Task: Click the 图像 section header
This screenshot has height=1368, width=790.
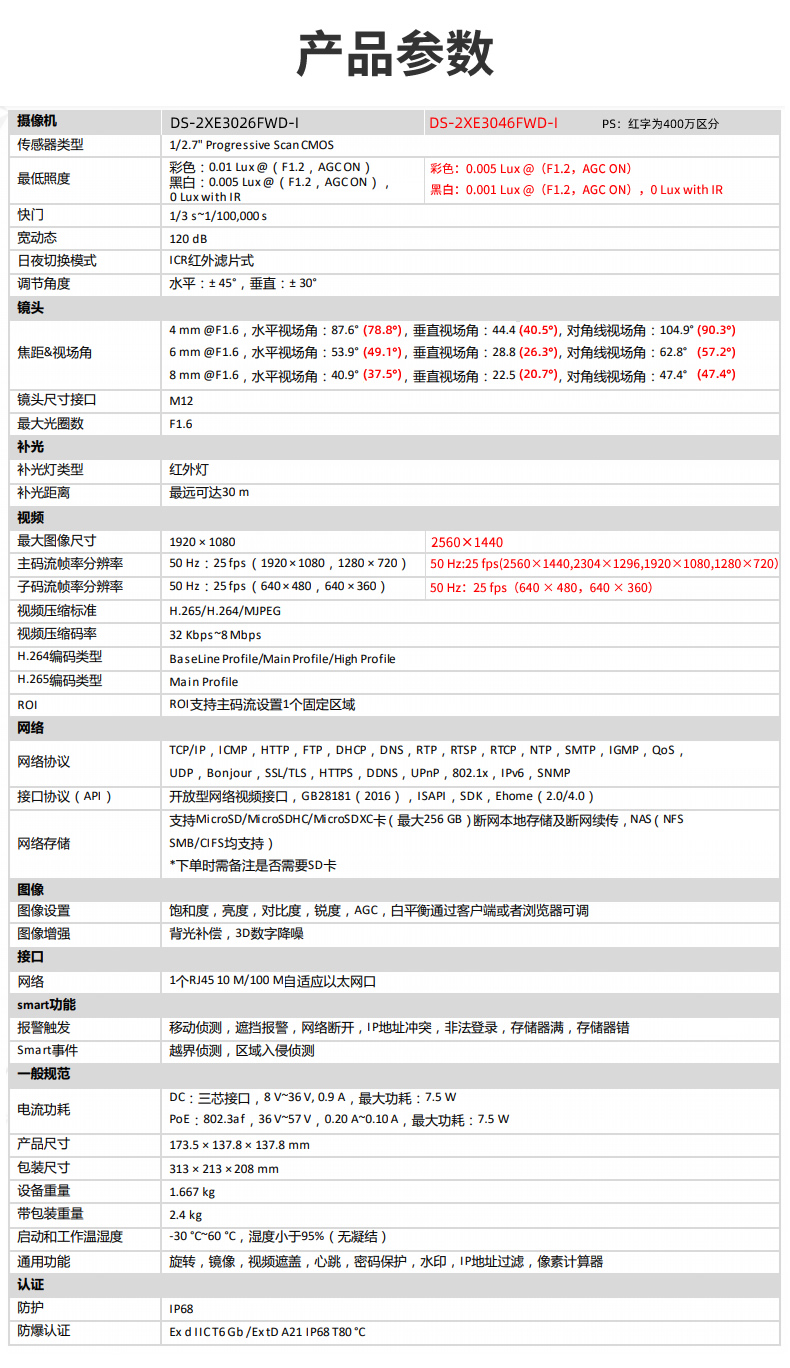Action: (x=31, y=889)
